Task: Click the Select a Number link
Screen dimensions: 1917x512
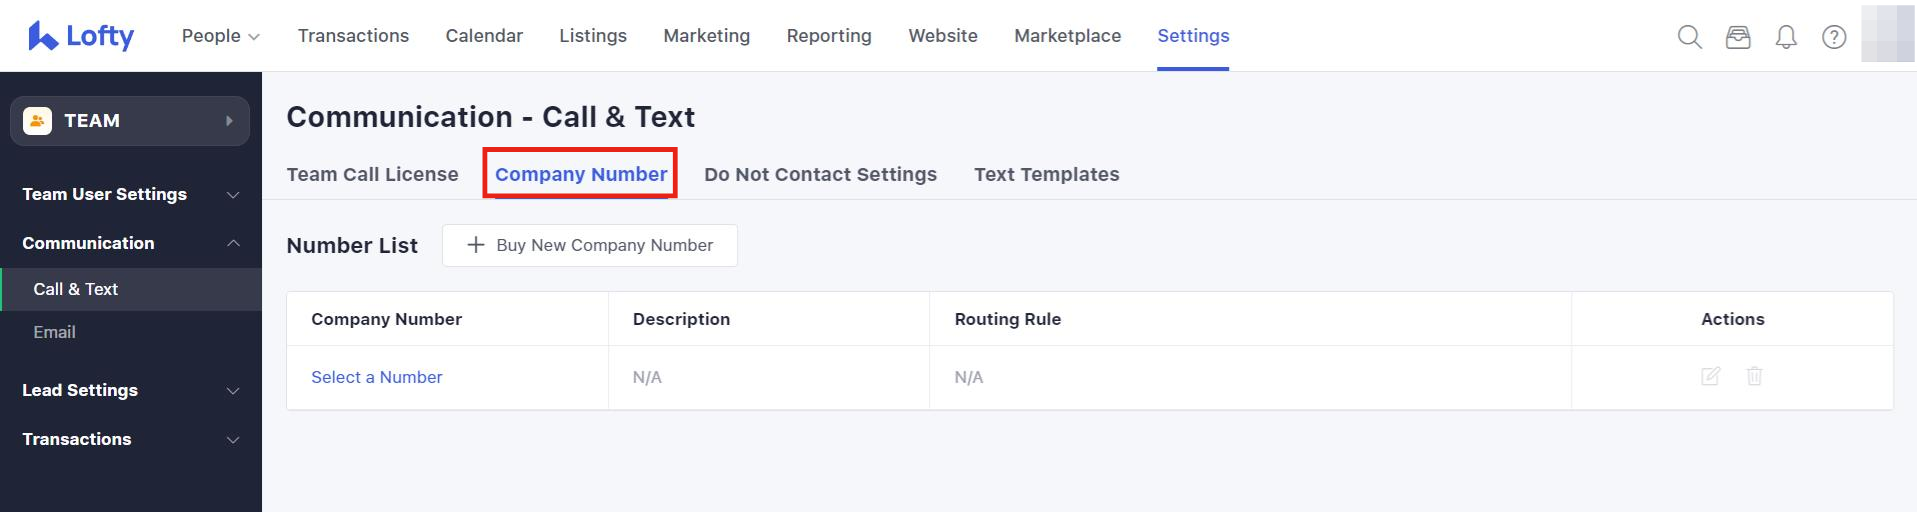Action: [x=376, y=377]
